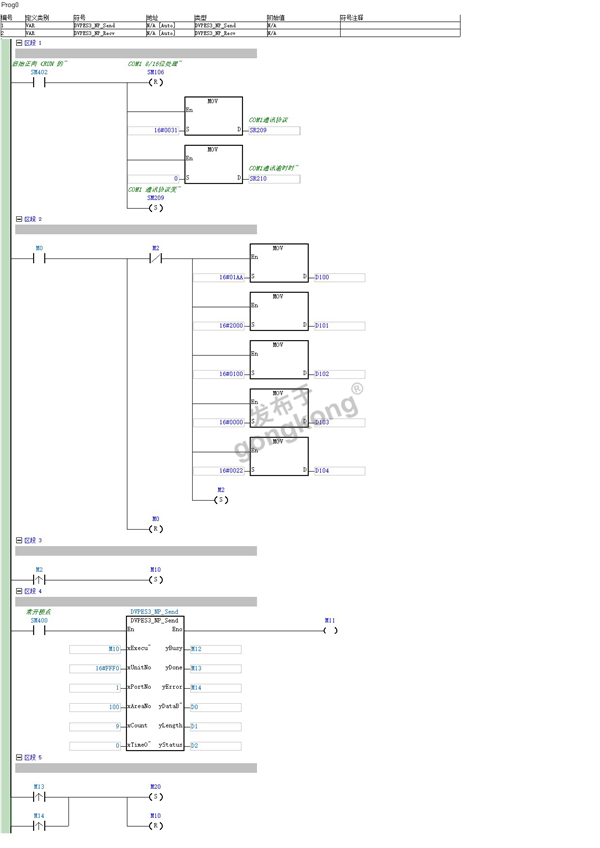Select the SM402 normally open contact

pyautogui.click(x=39, y=83)
